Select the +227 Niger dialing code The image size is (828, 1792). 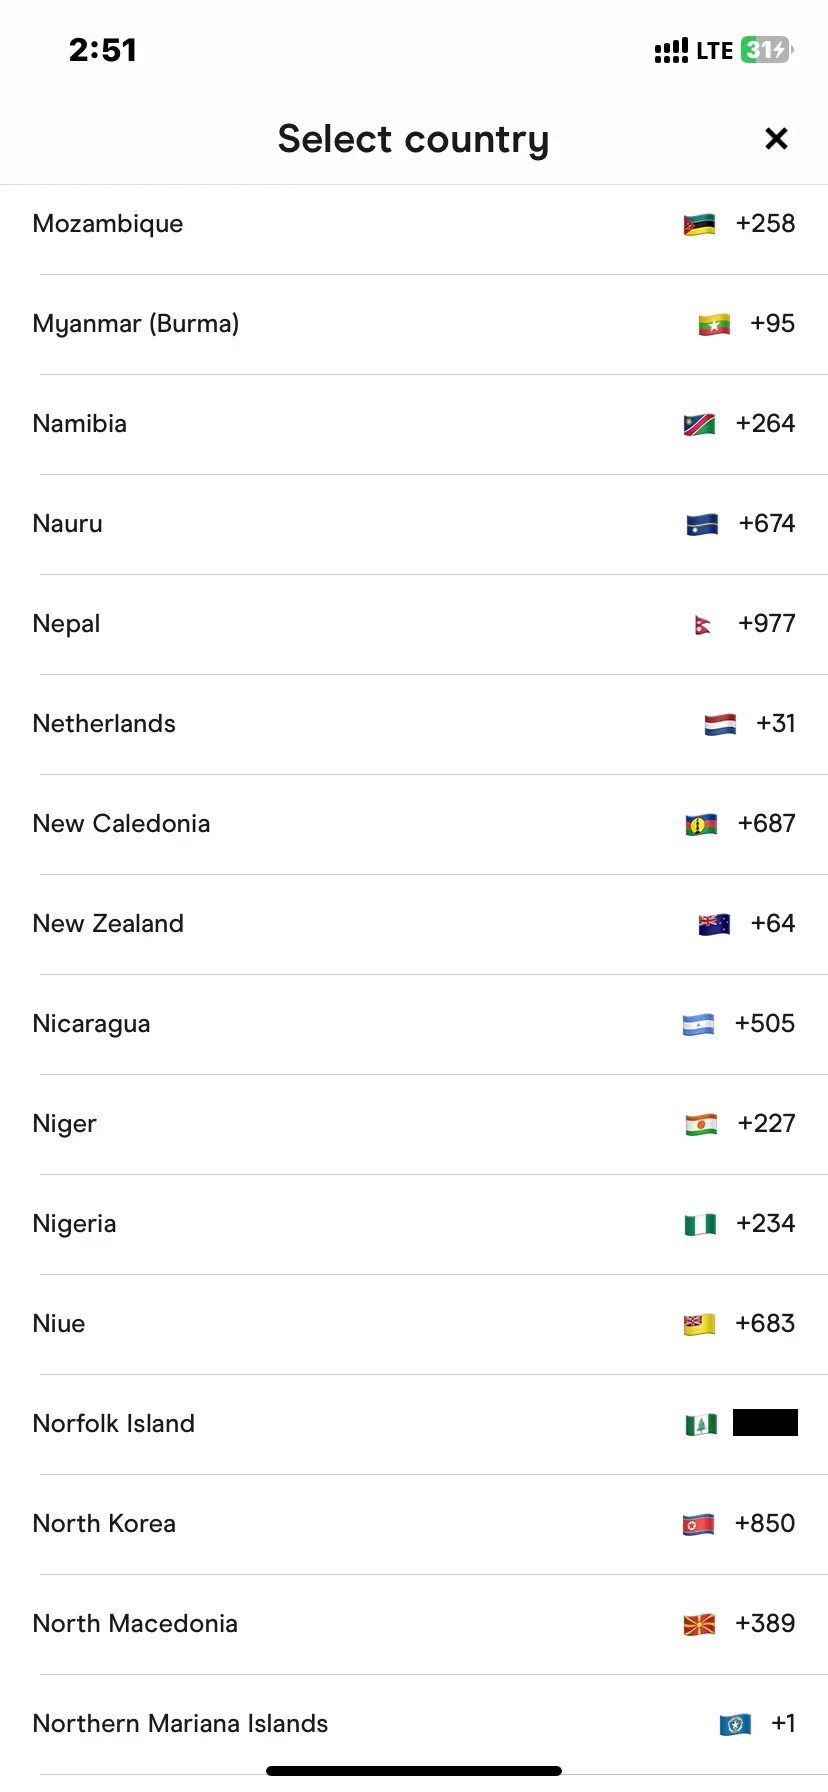pyautogui.click(x=767, y=1124)
